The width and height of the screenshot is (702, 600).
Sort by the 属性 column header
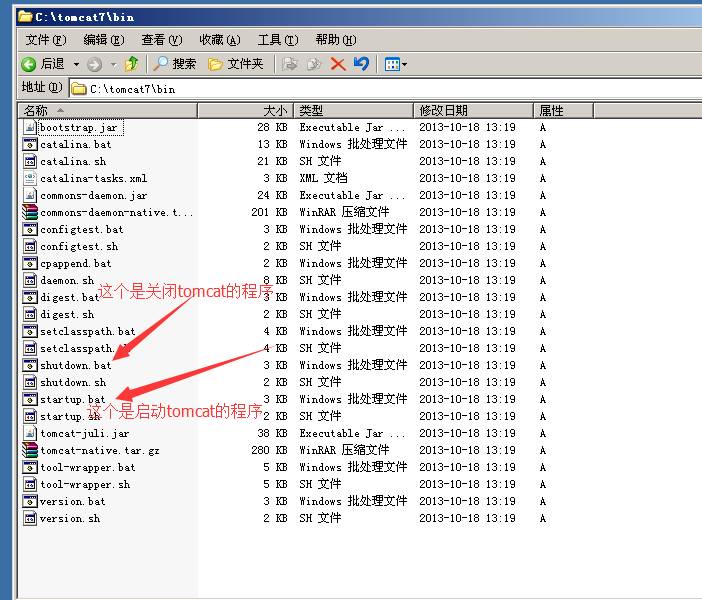tap(563, 110)
